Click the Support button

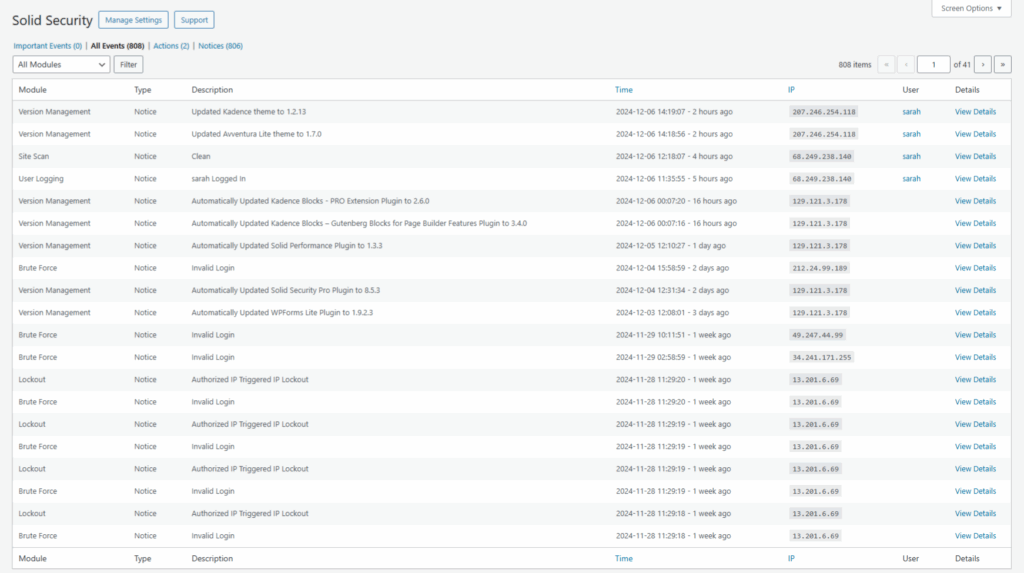click(x=194, y=20)
